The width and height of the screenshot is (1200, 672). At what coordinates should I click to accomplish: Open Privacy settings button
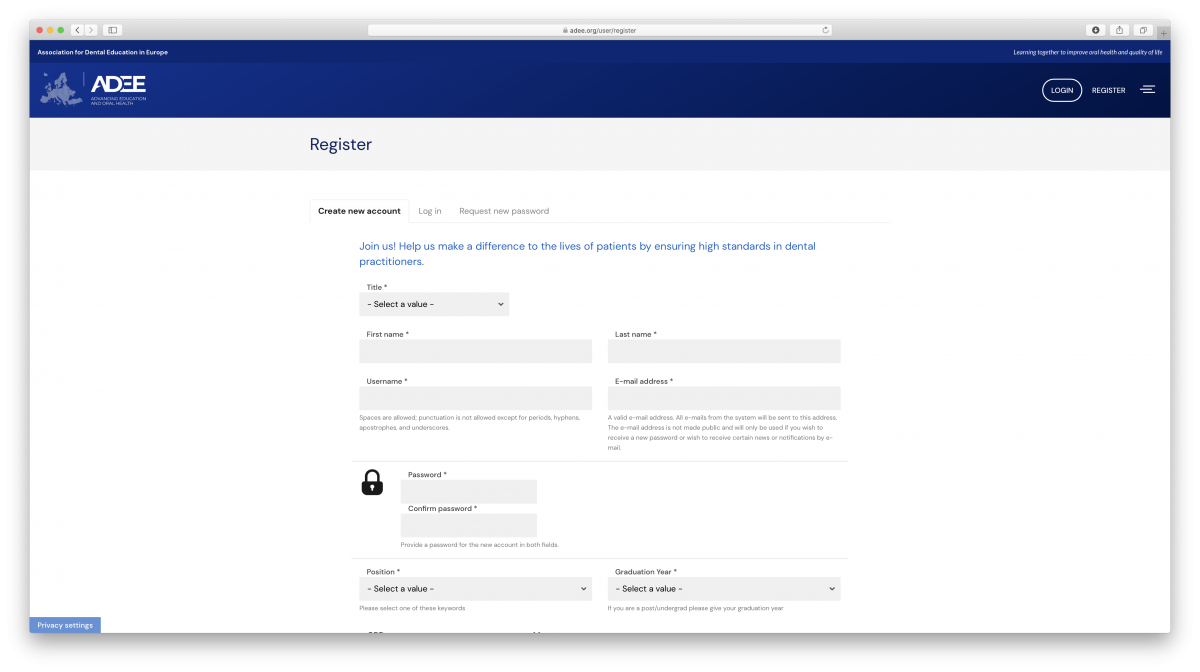click(65, 625)
